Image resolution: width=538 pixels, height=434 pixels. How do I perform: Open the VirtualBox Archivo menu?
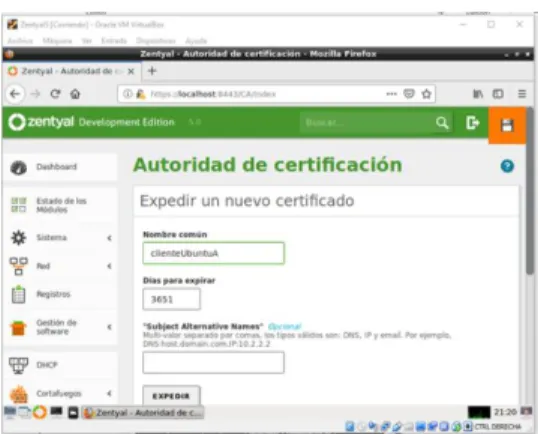(x=20, y=41)
